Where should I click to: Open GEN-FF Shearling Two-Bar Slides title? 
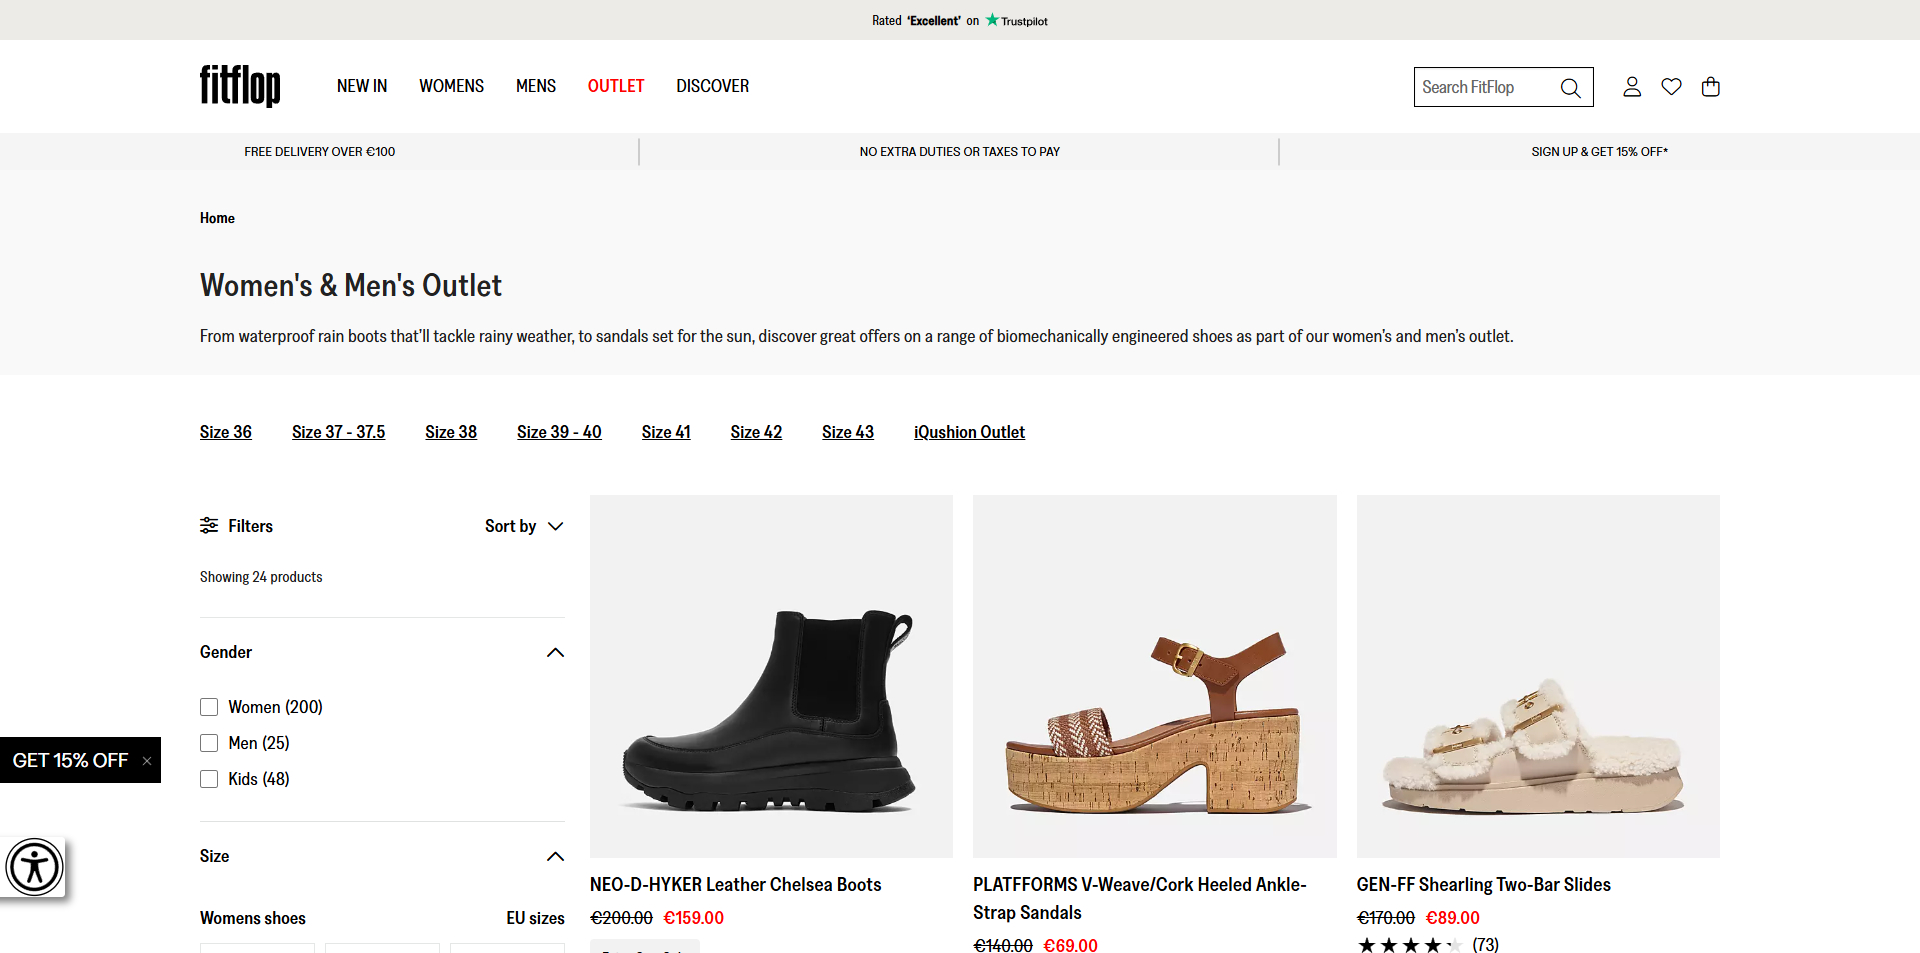tap(1484, 885)
